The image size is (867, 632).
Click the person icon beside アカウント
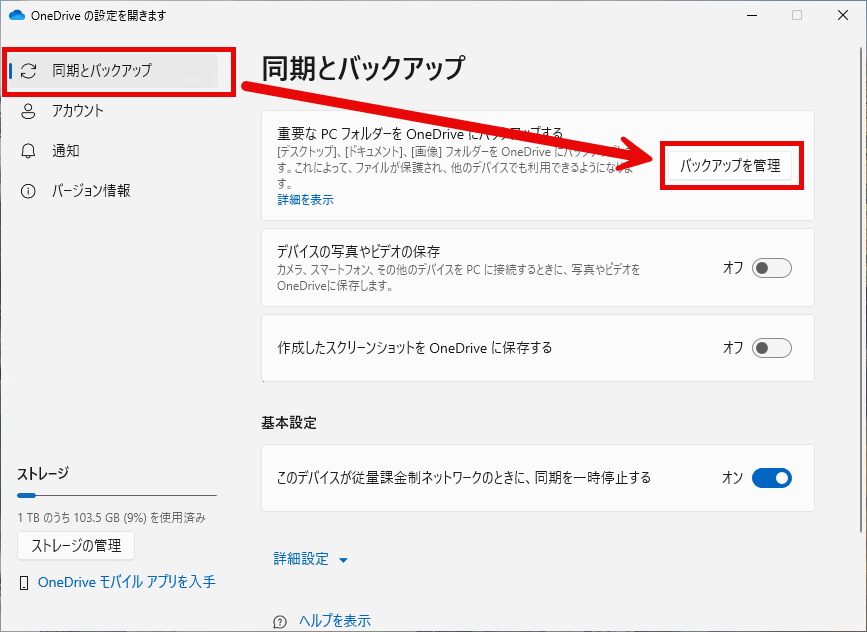[28, 111]
